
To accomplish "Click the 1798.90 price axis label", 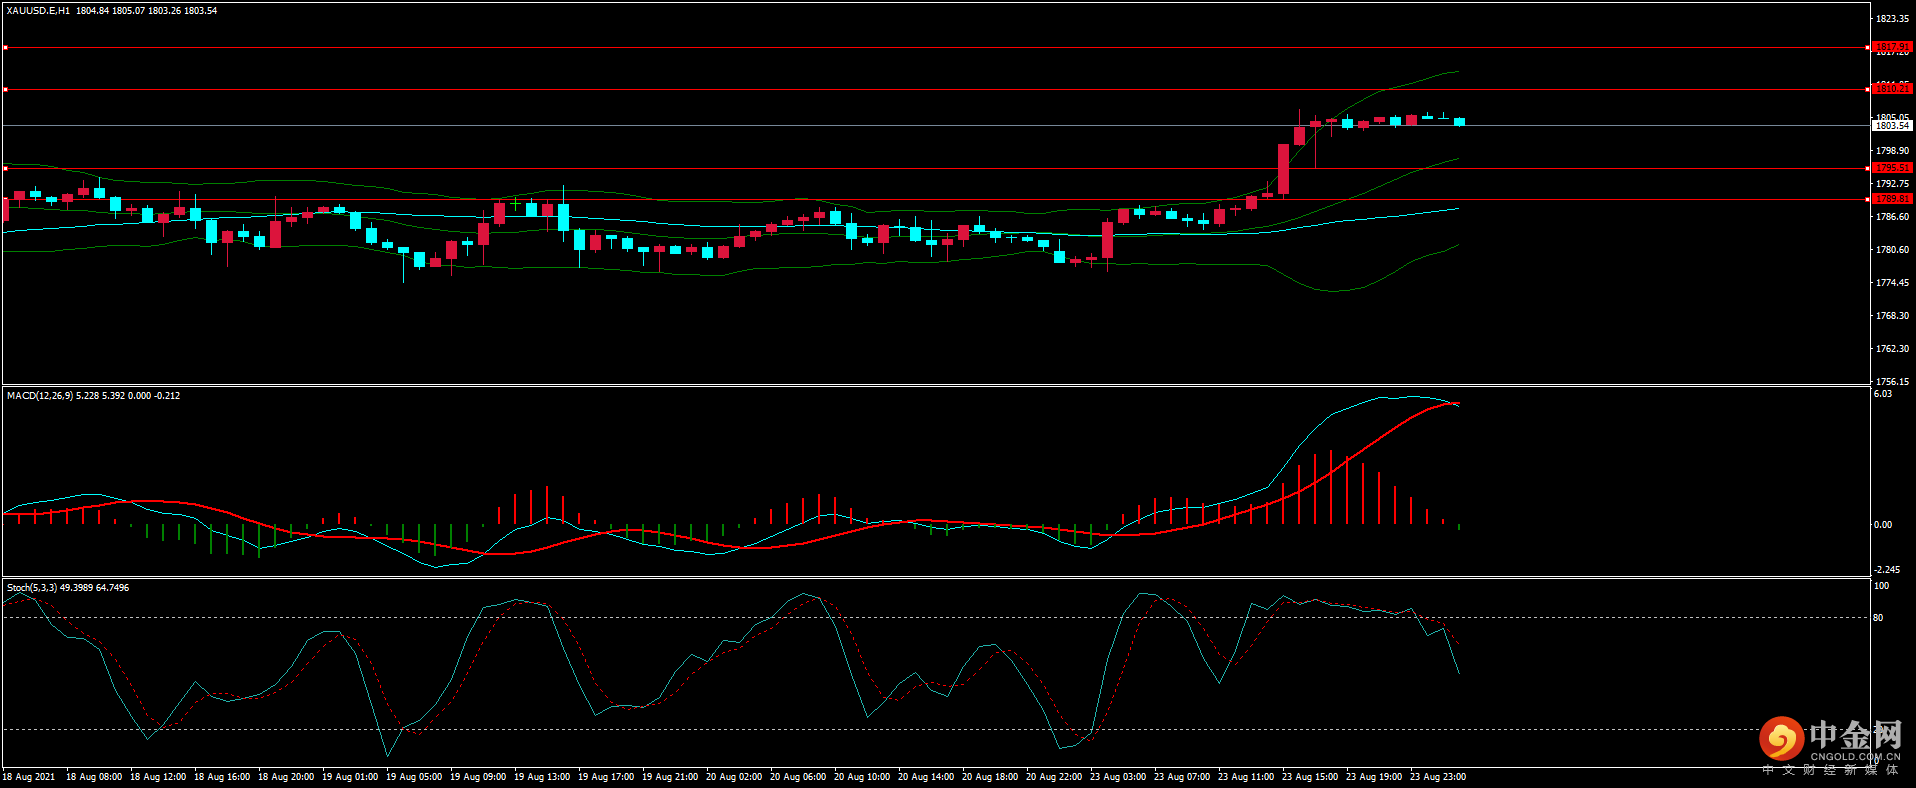I will [x=1892, y=151].
